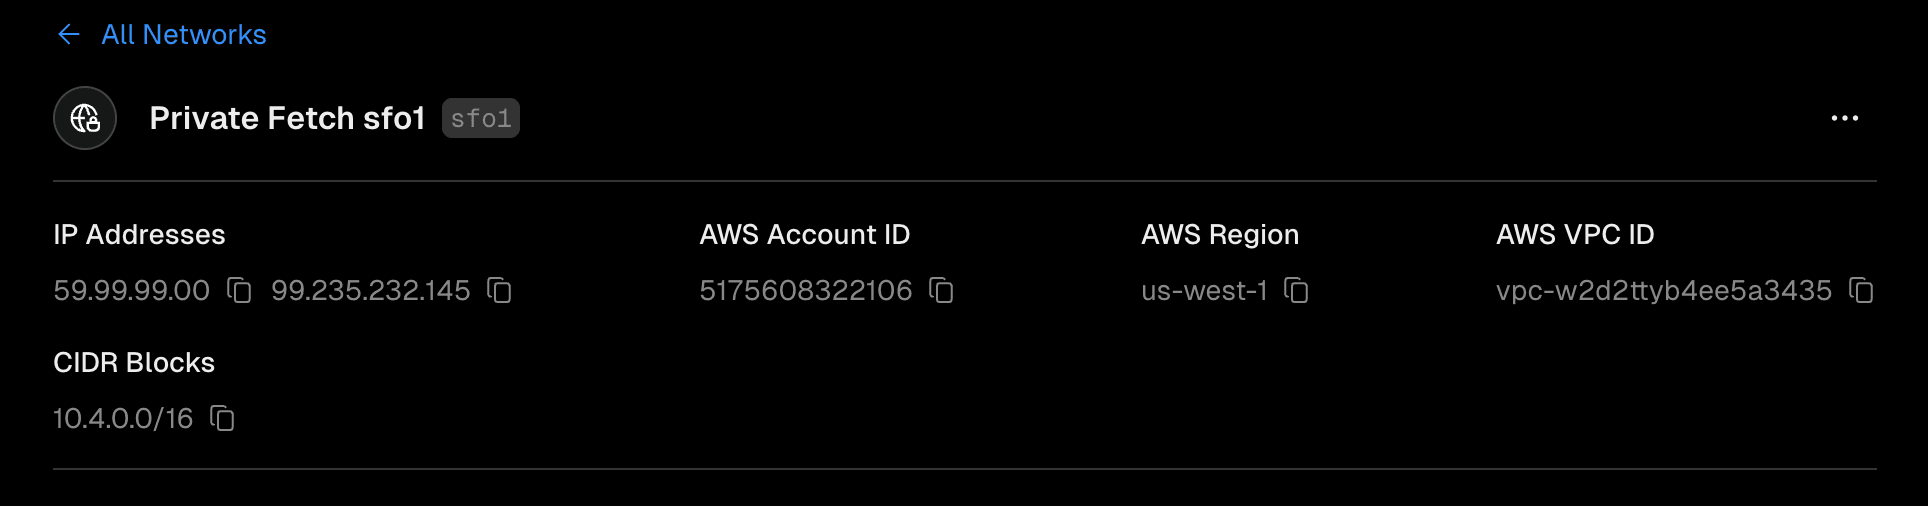Viewport: 1928px width, 506px height.
Task: Go back to All Networks
Action: 184,35
